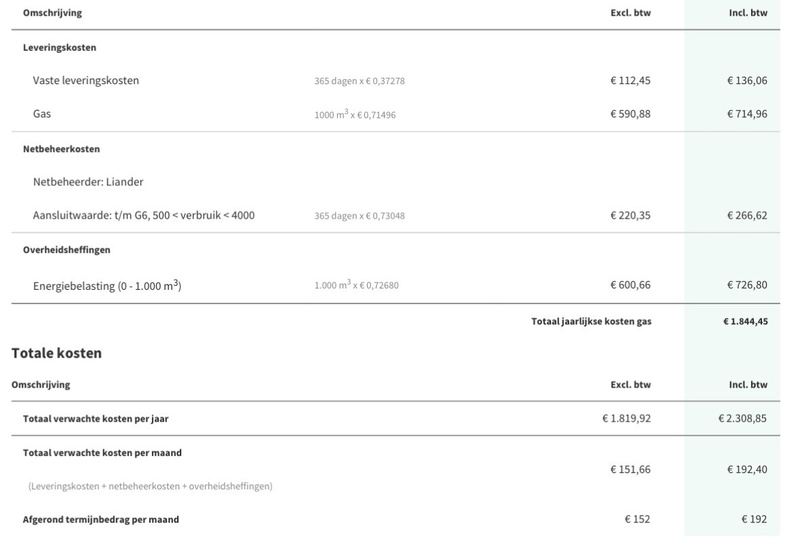Click the Leveringskosten section heading
The image size is (800, 560).
tap(60, 47)
